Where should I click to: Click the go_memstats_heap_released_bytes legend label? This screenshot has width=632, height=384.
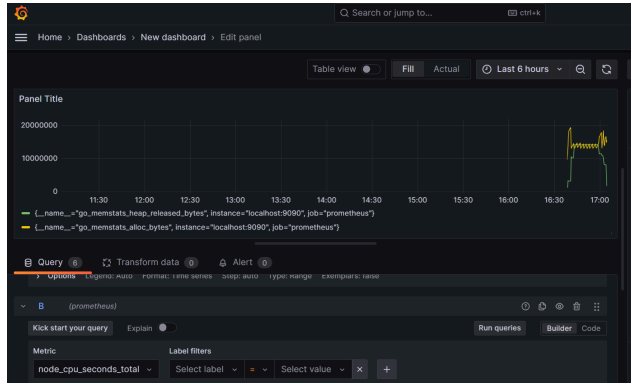[204, 213]
